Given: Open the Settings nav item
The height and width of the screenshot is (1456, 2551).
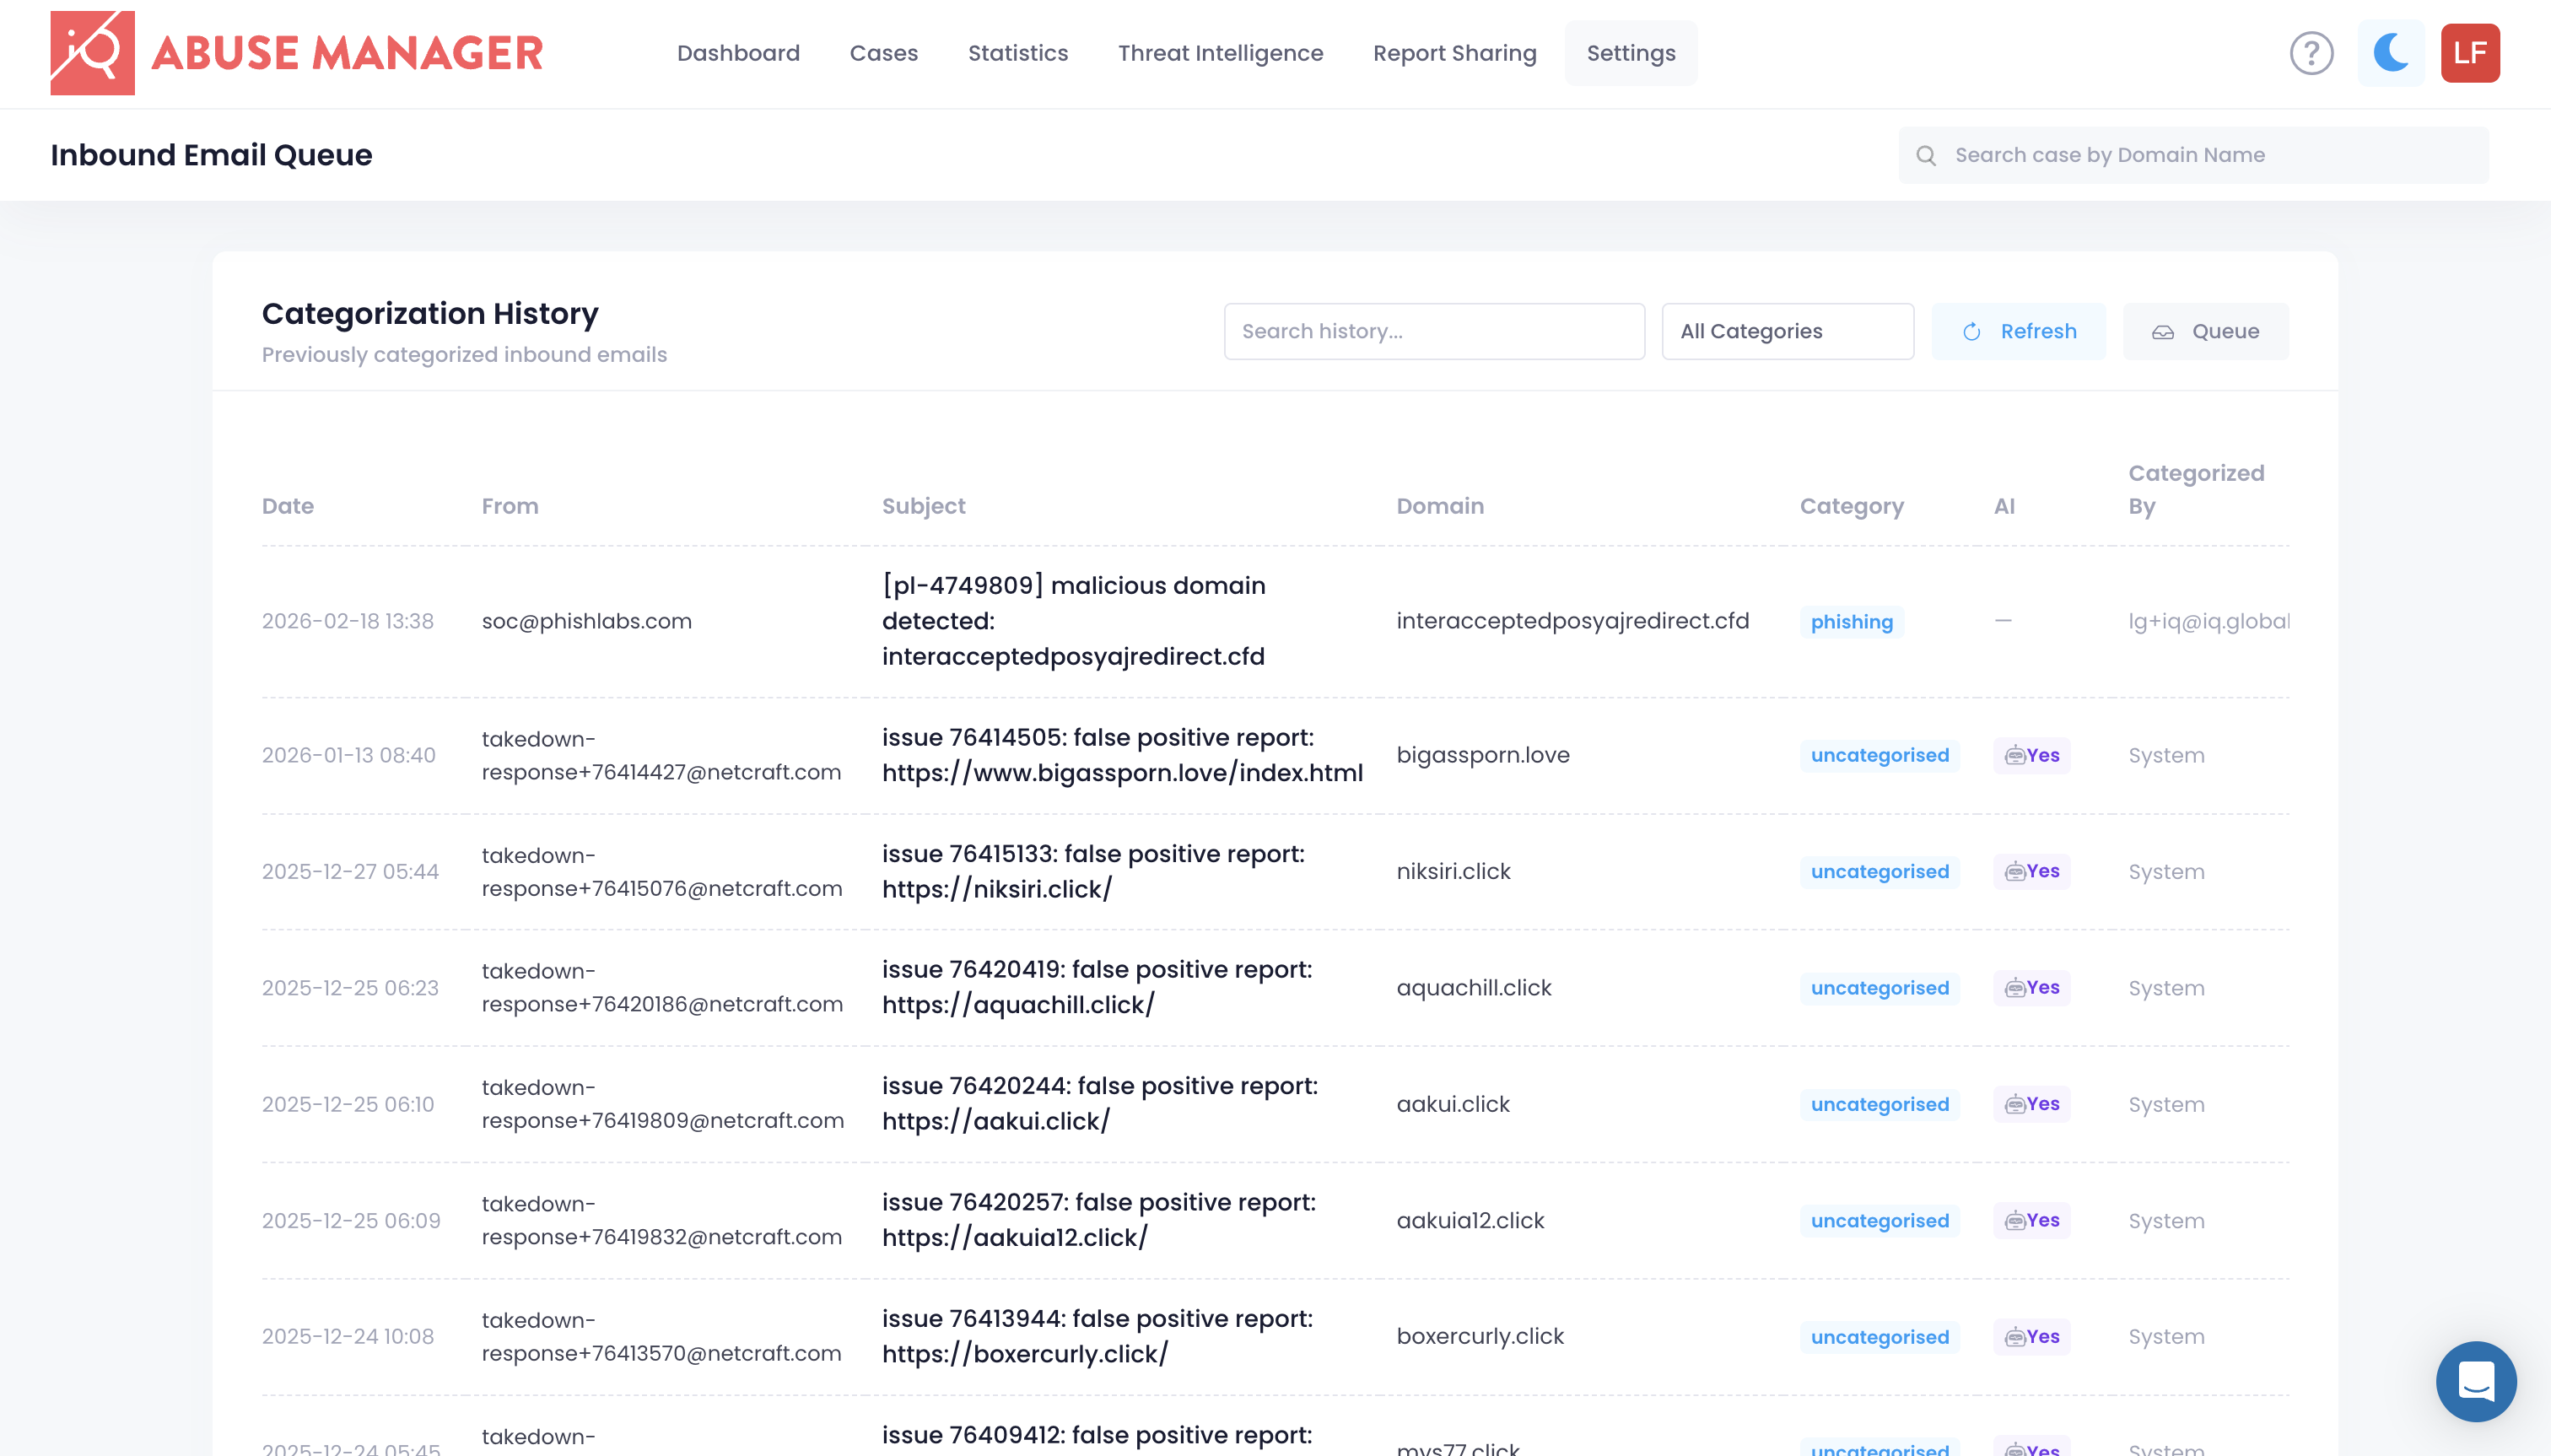Looking at the screenshot, I should pos(1630,53).
